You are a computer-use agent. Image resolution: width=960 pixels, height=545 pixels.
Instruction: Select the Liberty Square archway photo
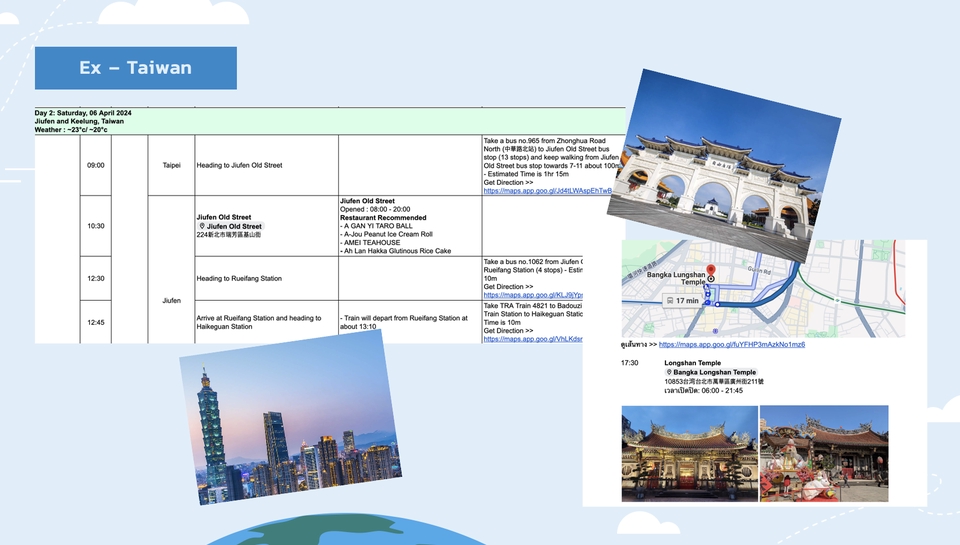coord(724,165)
